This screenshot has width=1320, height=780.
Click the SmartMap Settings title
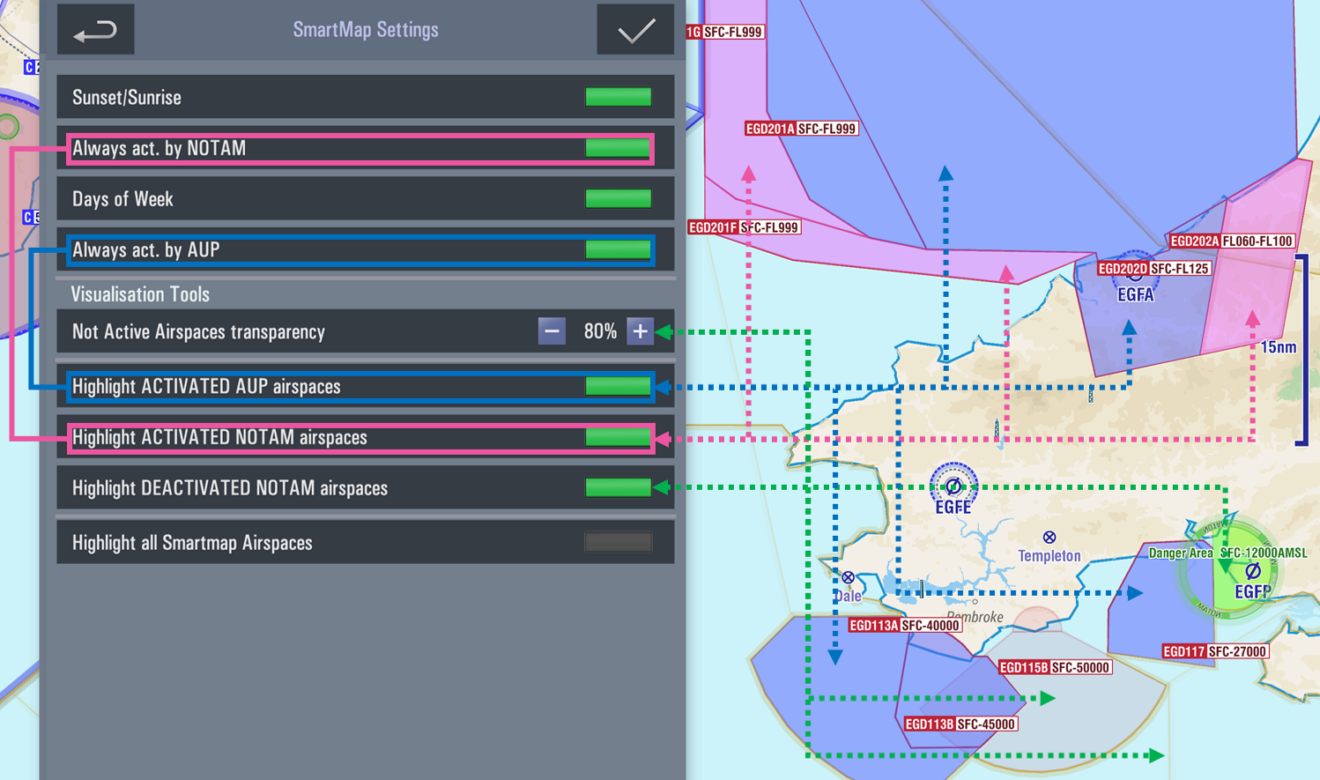[365, 30]
